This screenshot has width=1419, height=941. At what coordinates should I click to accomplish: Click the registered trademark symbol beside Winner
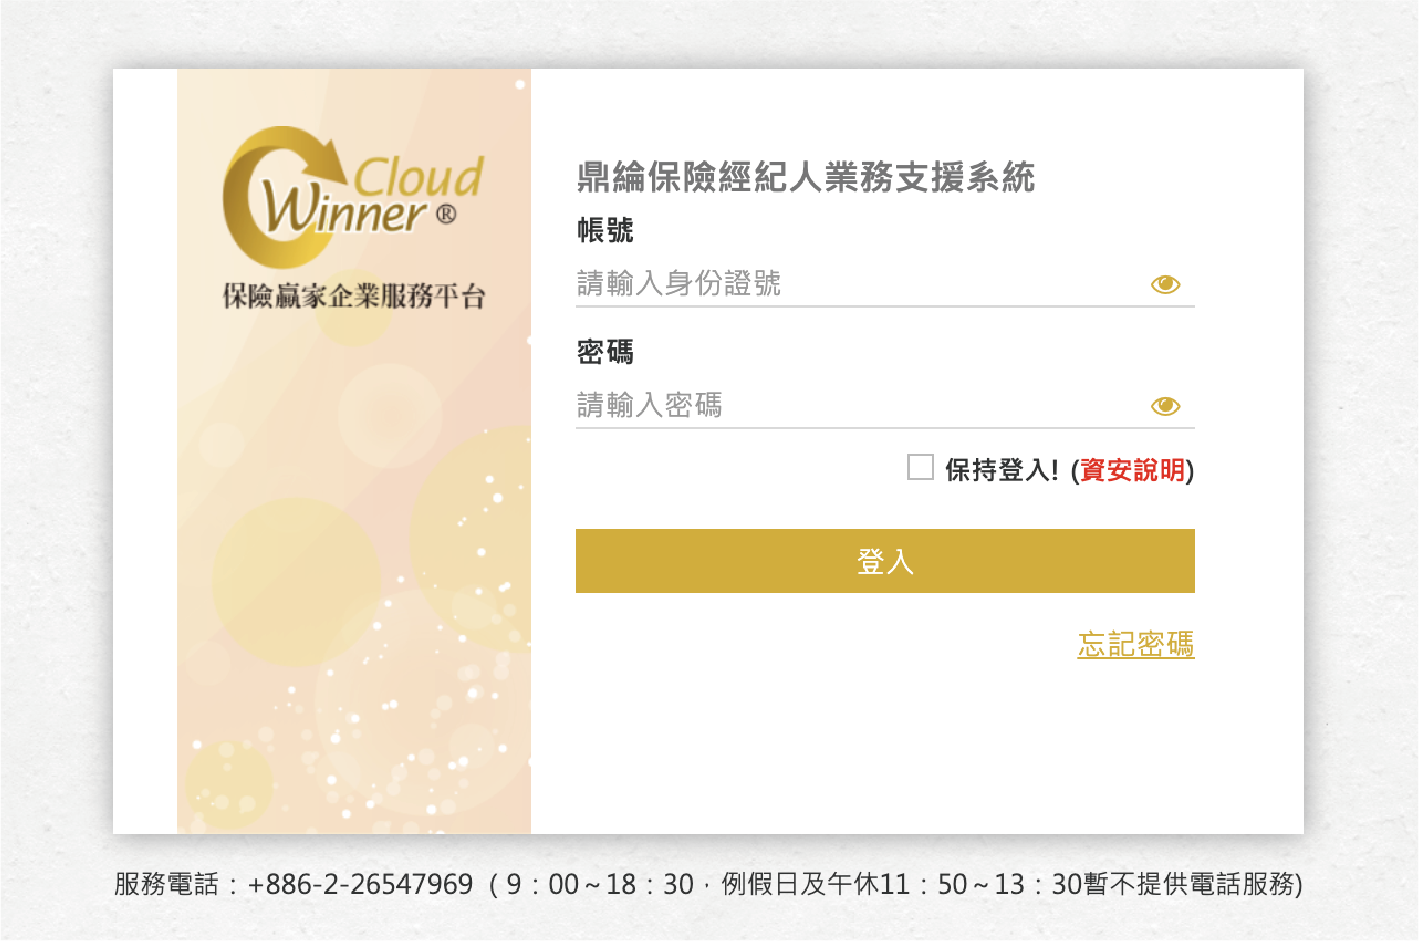[x=446, y=214]
